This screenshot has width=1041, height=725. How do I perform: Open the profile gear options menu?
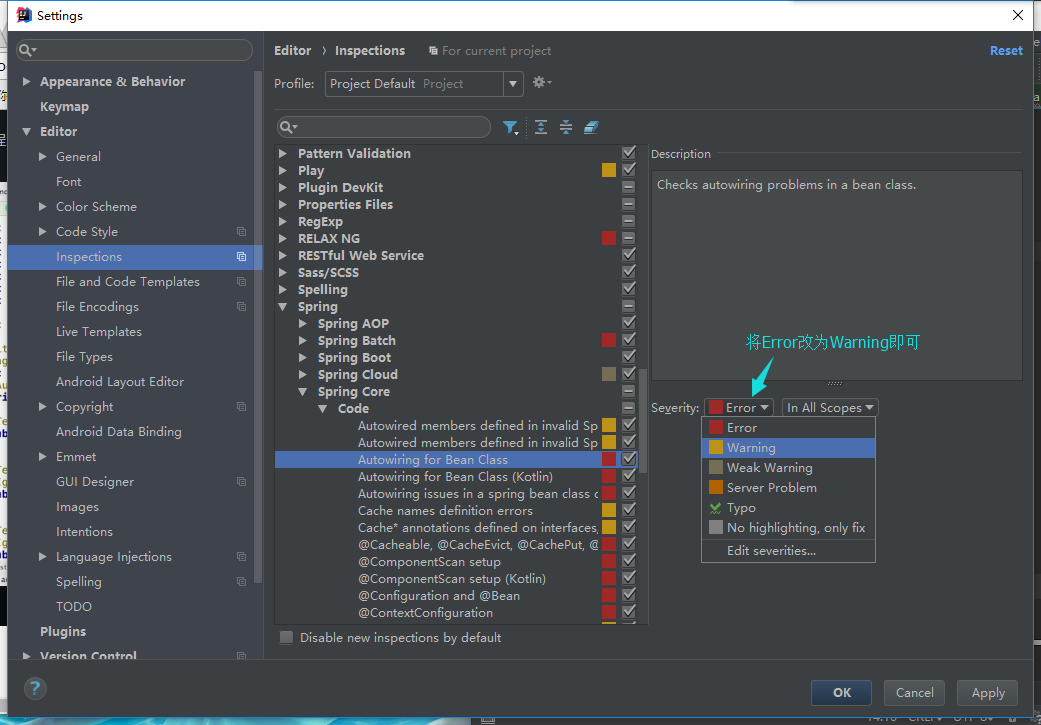(542, 82)
